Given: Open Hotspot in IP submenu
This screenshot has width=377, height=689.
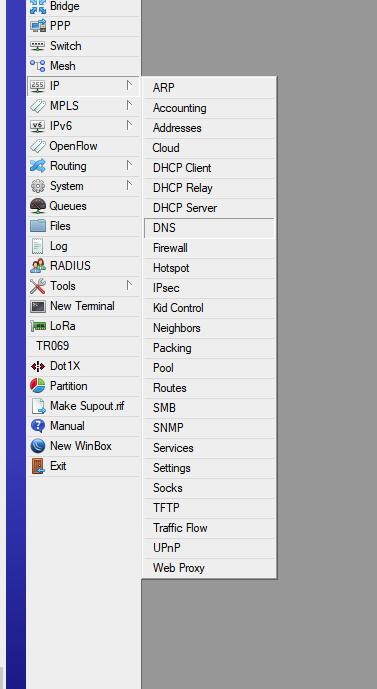Looking at the screenshot, I should (x=209, y=268).
